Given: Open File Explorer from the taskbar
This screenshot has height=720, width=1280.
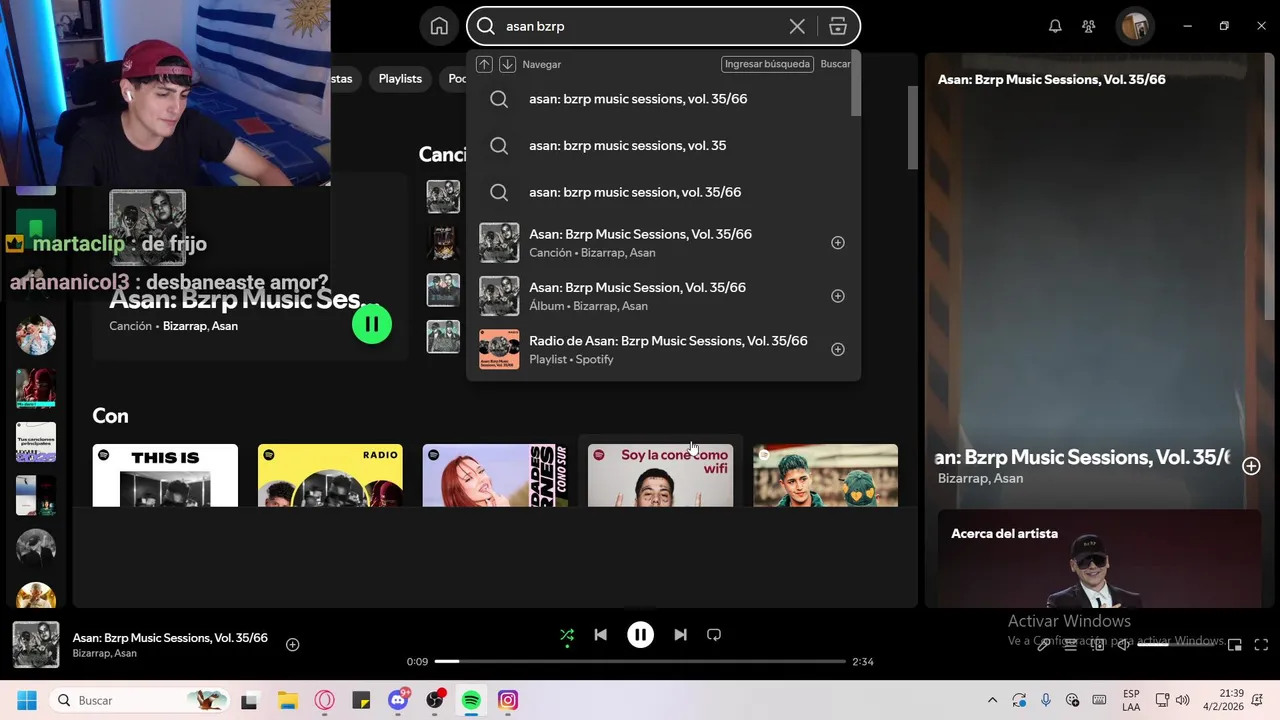Looking at the screenshot, I should pos(288,700).
